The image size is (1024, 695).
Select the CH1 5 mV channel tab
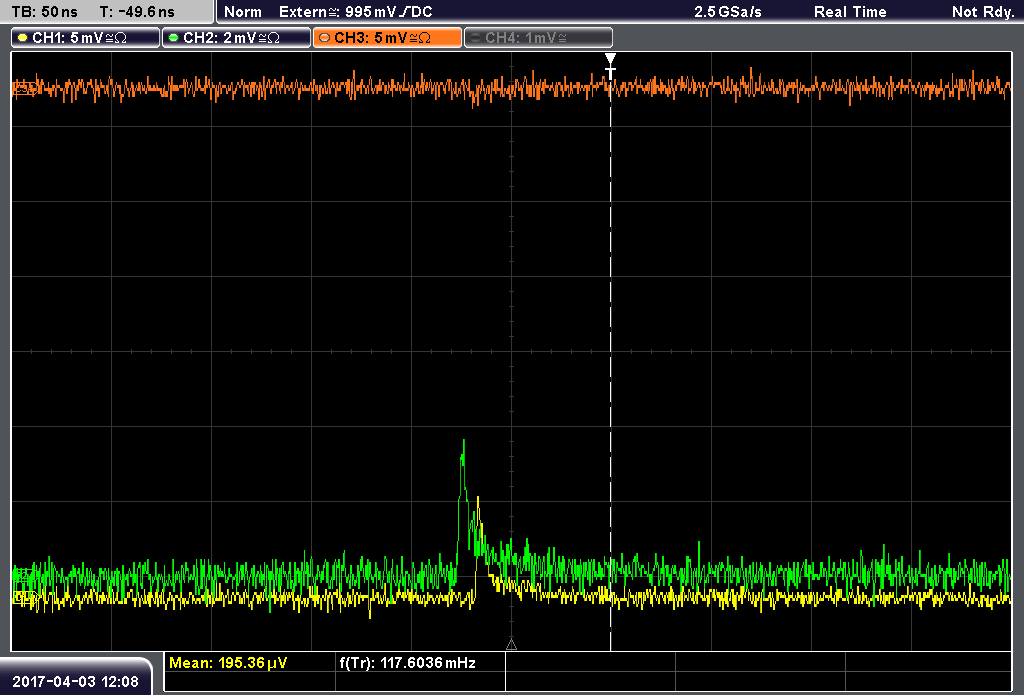coord(86,37)
